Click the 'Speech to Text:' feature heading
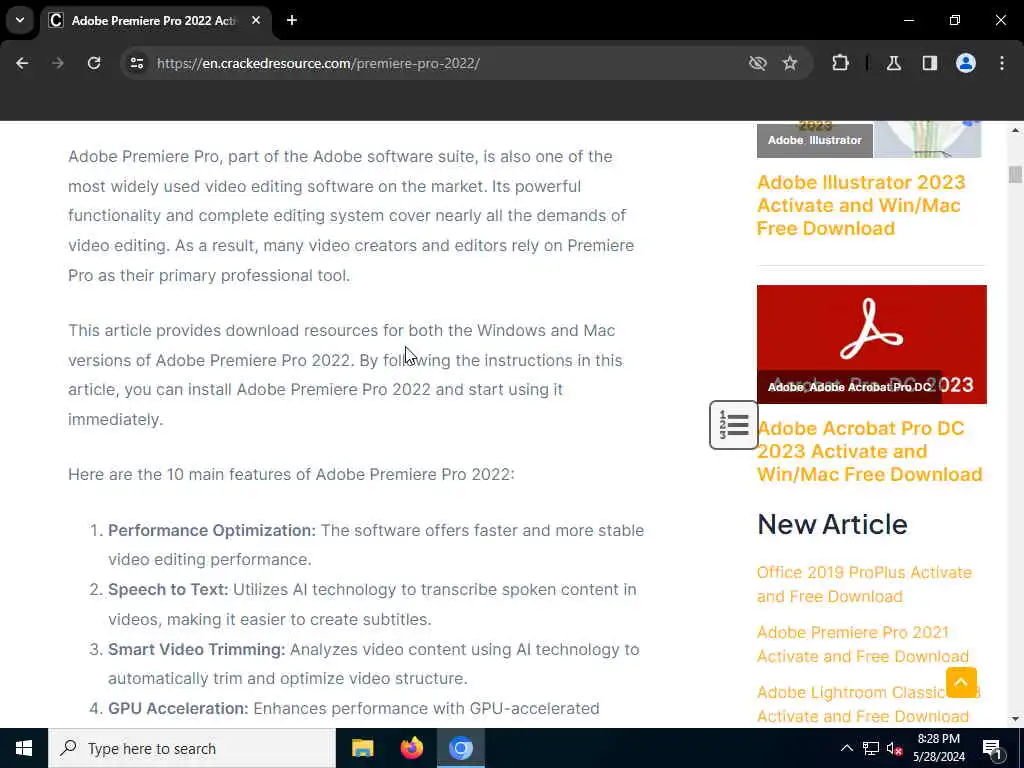Viewport: 1024px width, 768px height. click(168, 590)
